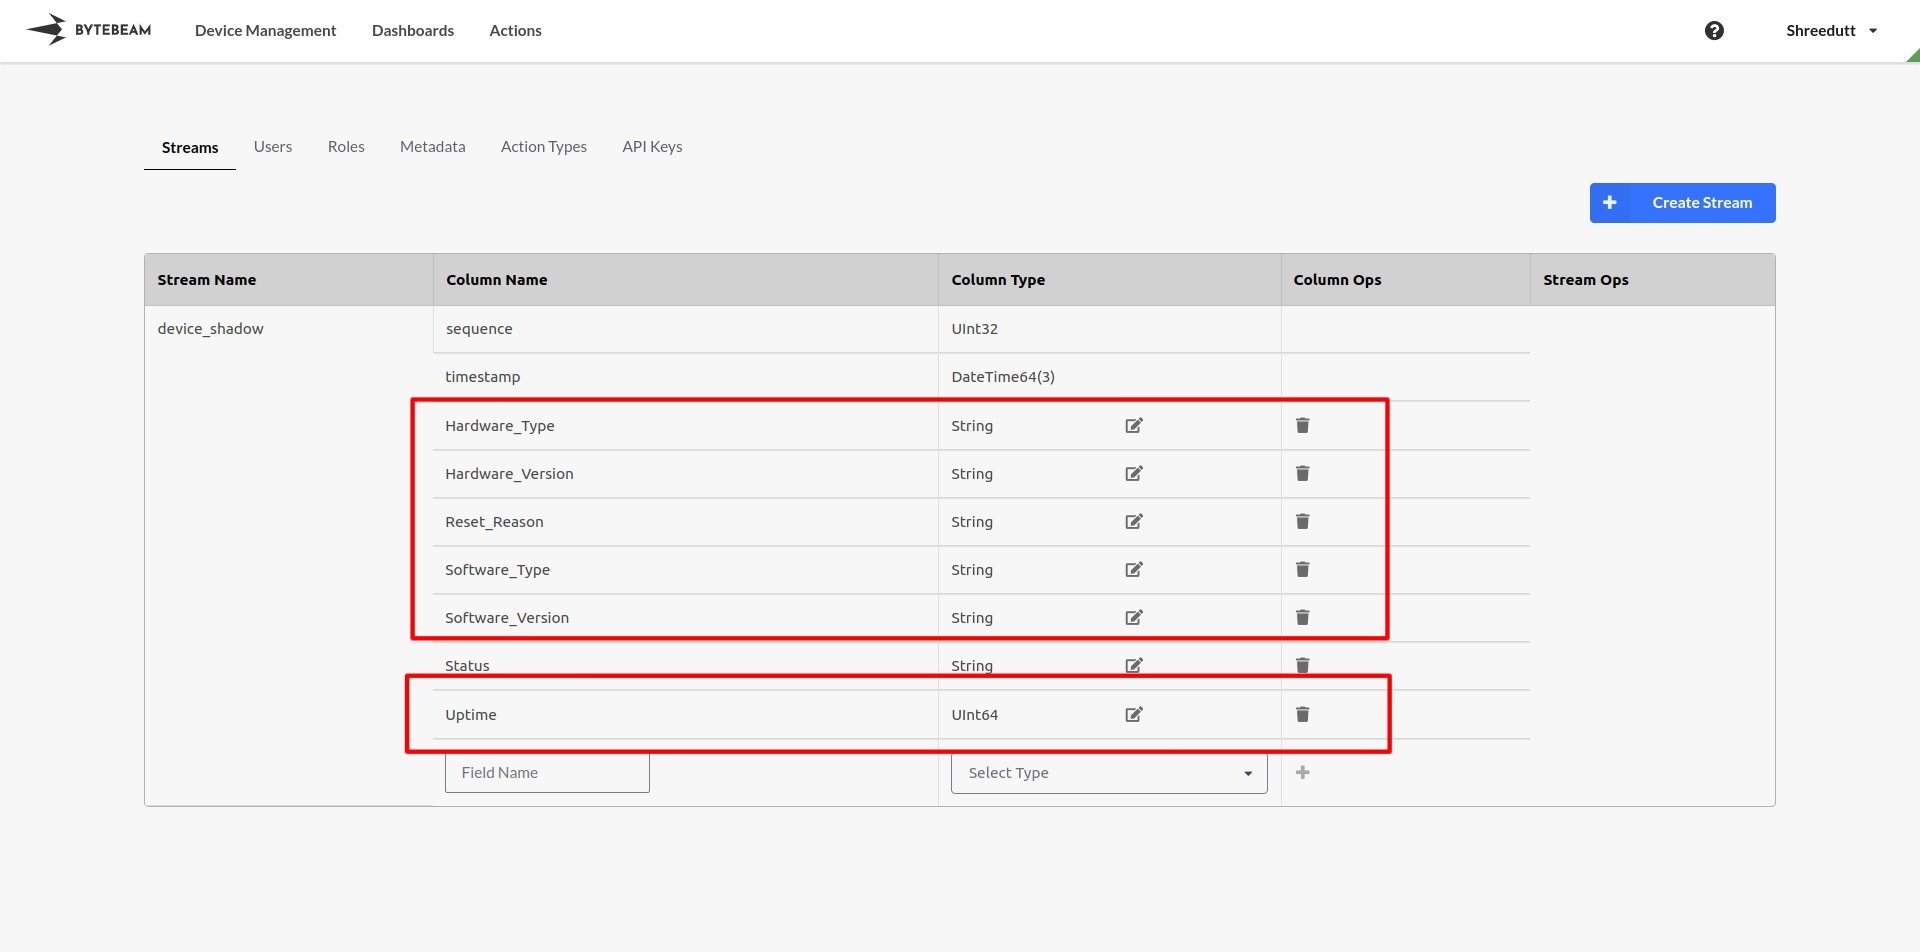Open the help question mark icon

click(x=1714, y=31)
